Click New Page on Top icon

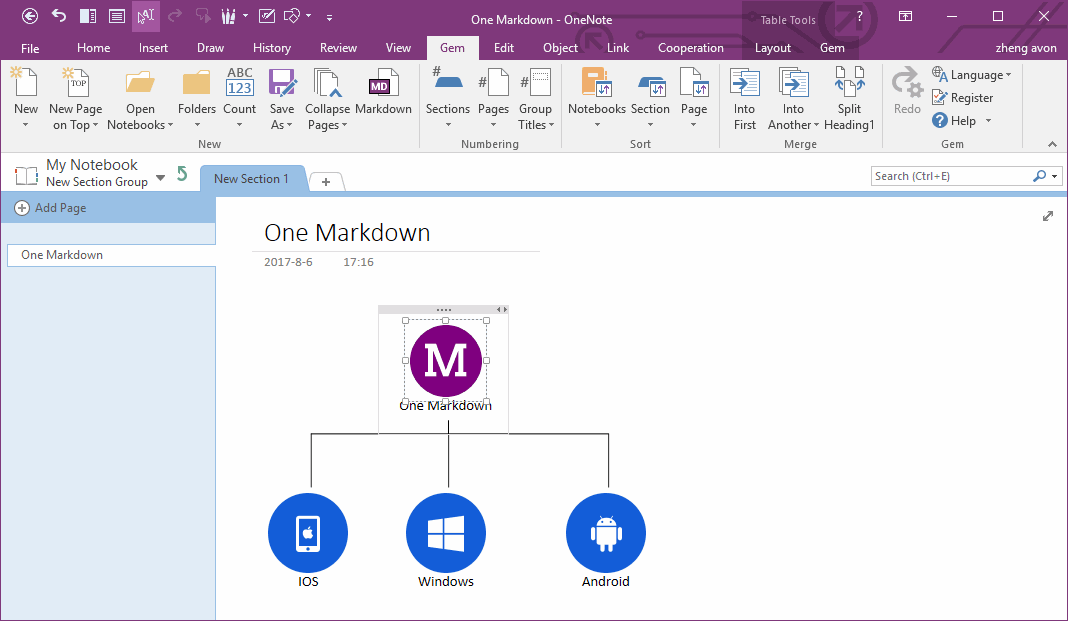click(x=75, y=82)
